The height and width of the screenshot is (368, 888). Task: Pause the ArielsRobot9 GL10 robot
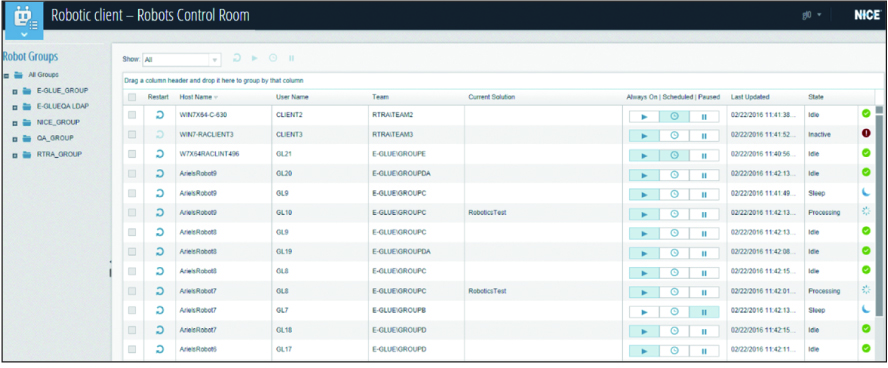[x=704, y=215]
